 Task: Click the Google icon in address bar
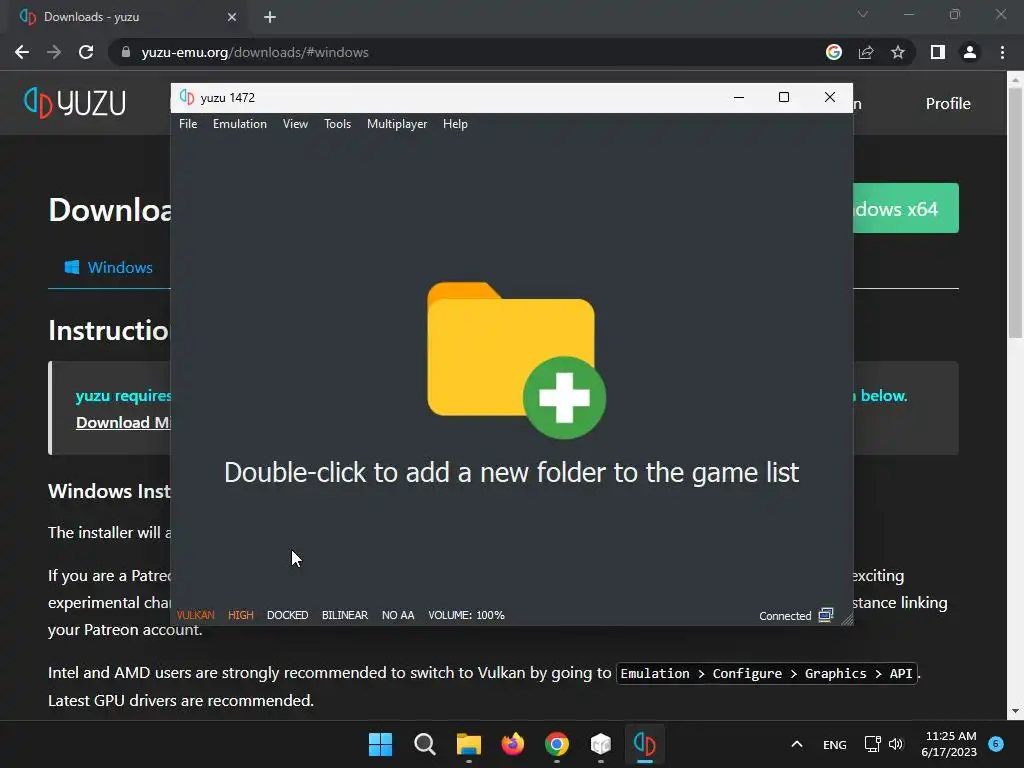click(x=833, y=52)
